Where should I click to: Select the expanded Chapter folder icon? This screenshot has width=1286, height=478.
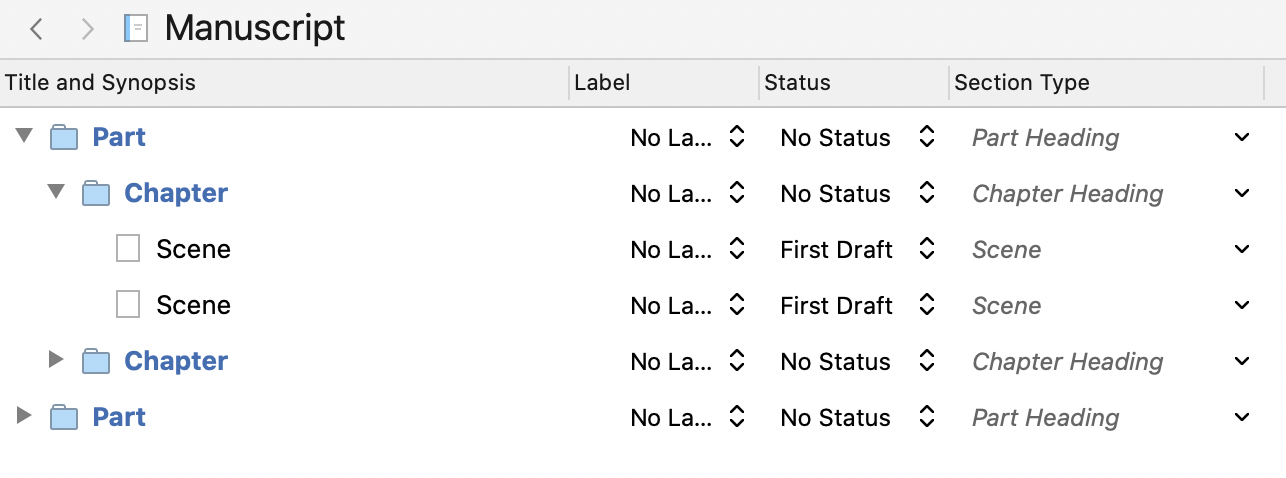[x=96, y=194]
